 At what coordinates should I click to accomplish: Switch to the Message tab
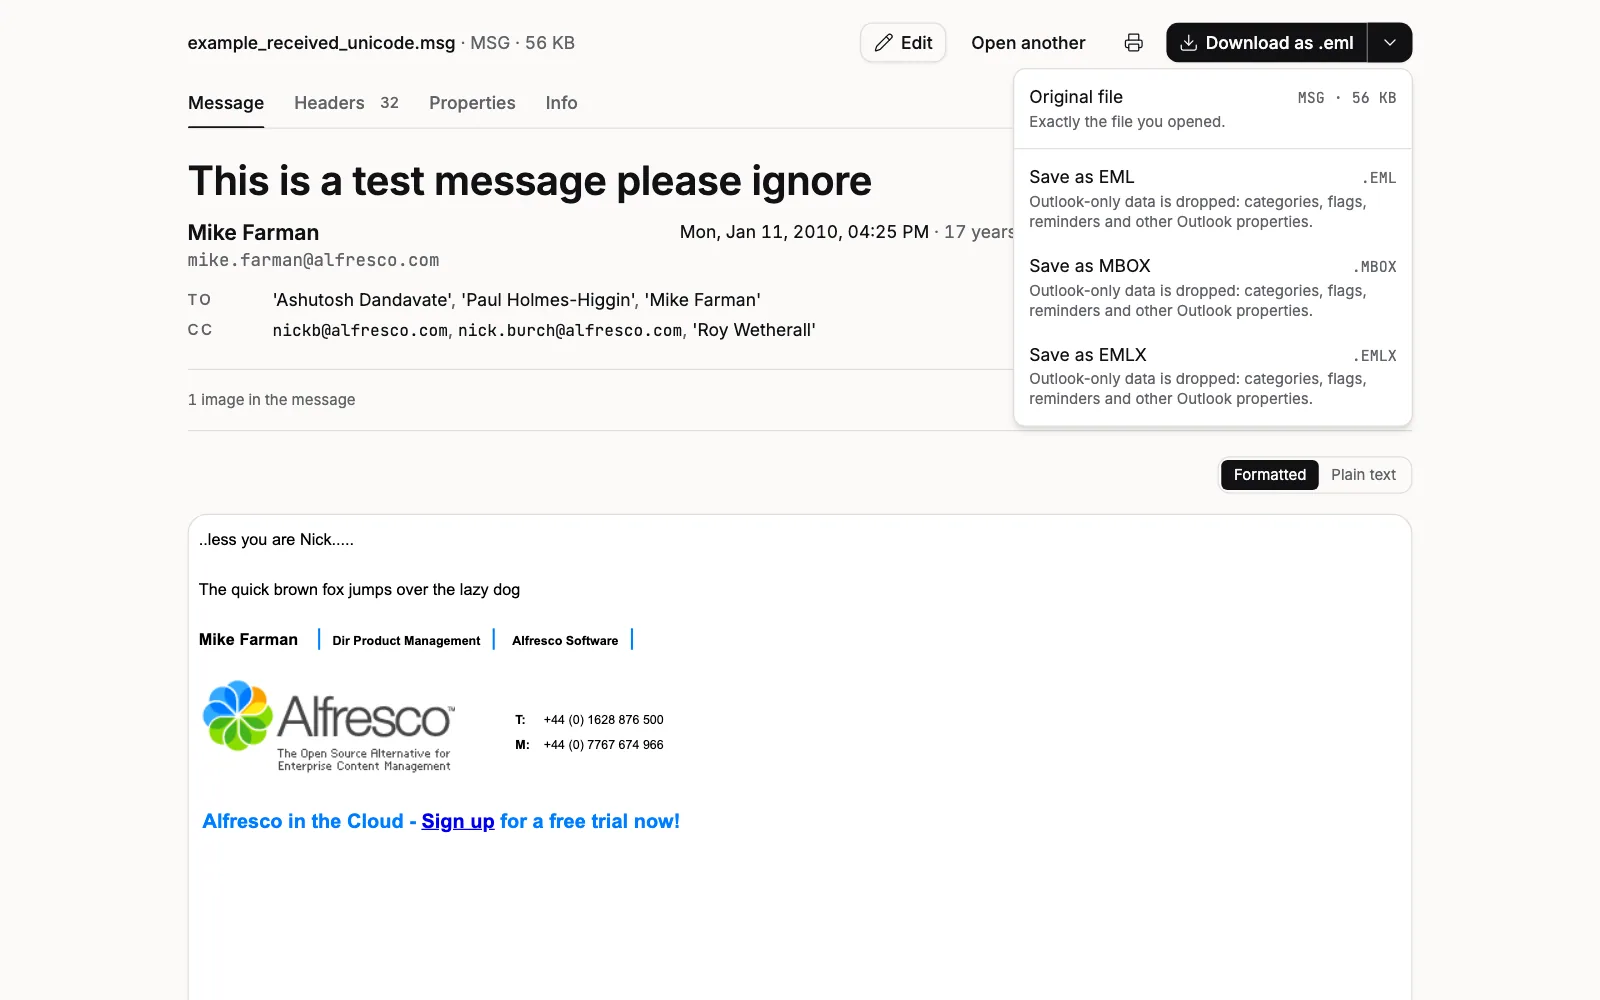coord(226,103)
